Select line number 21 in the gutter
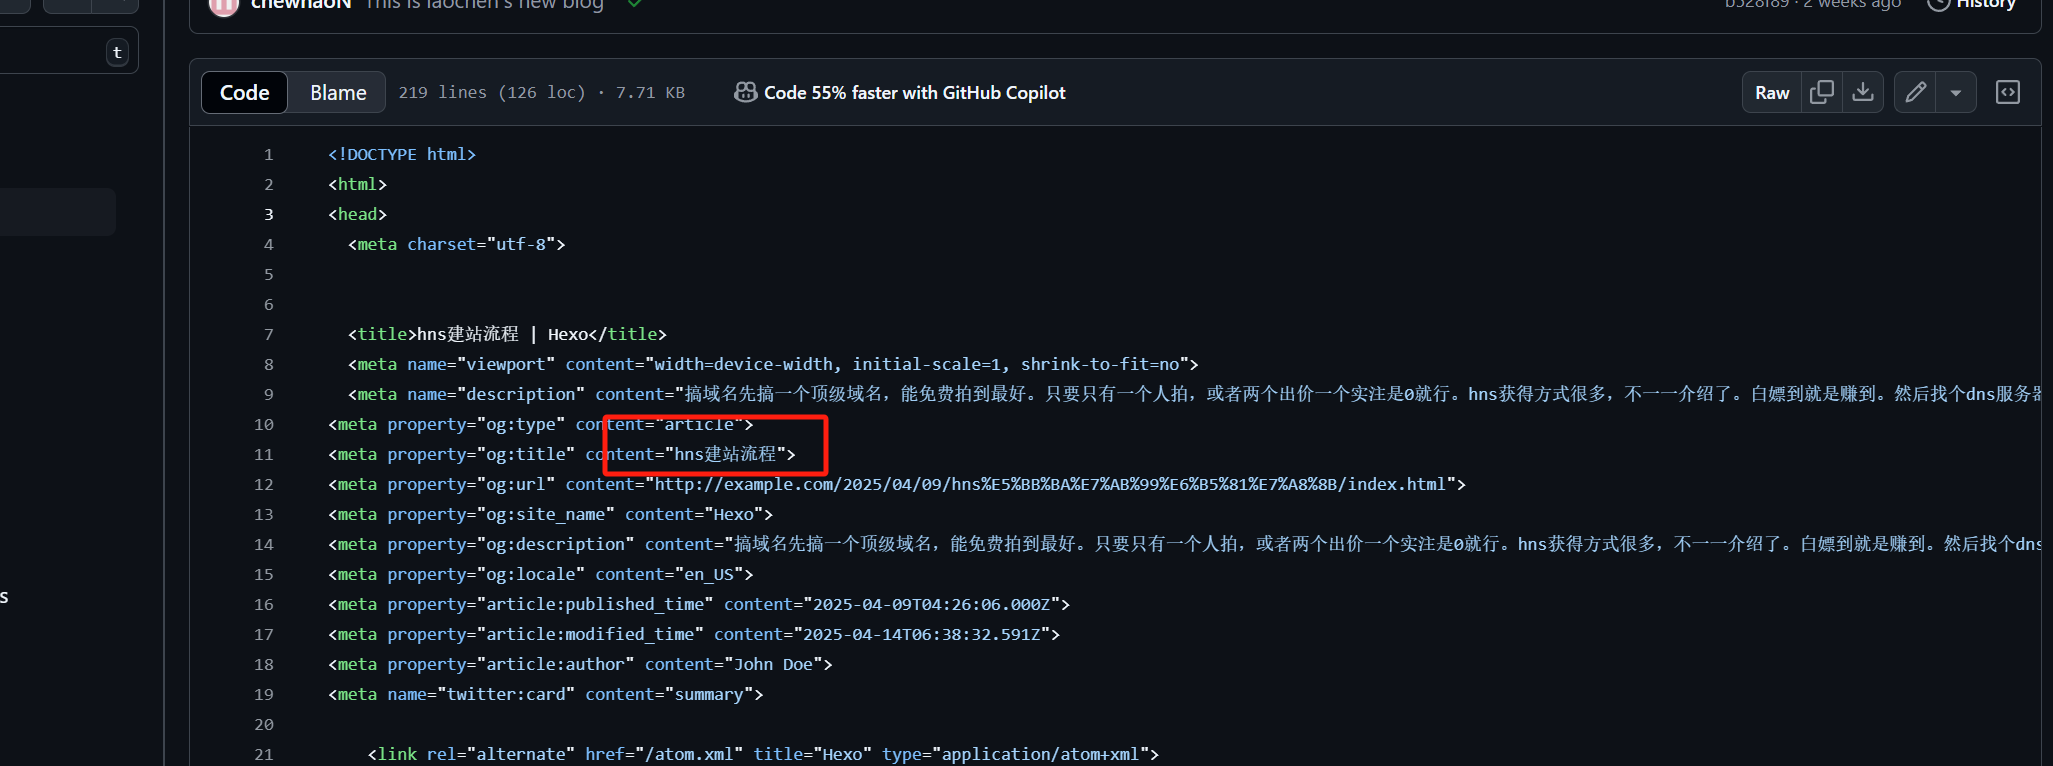This screenshot has height=766, width=2053. click(x=263, y=754)
